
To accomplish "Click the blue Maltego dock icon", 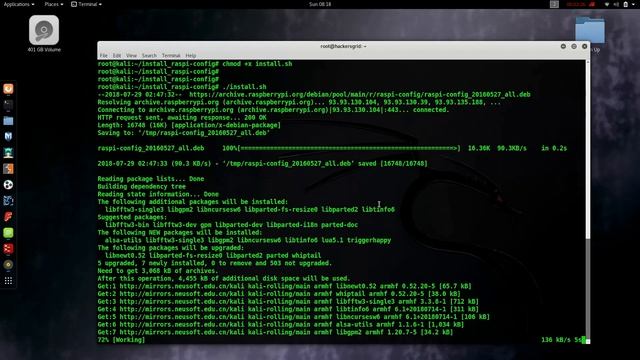I will click(8, 200).
